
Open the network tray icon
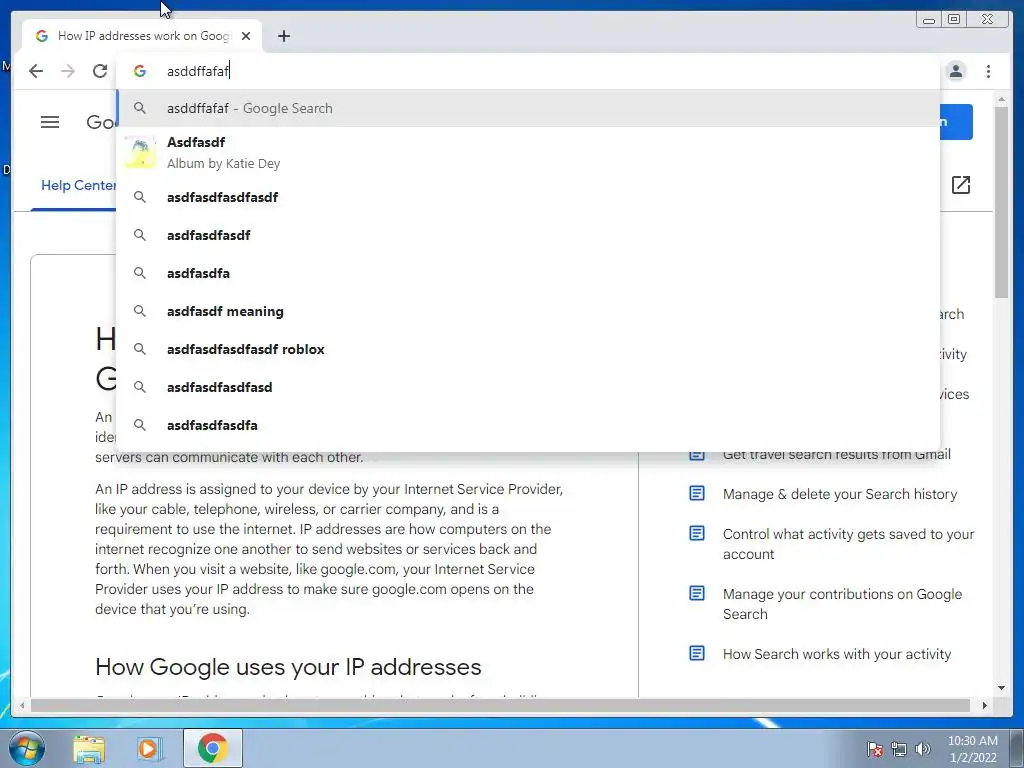pos(899,749)
